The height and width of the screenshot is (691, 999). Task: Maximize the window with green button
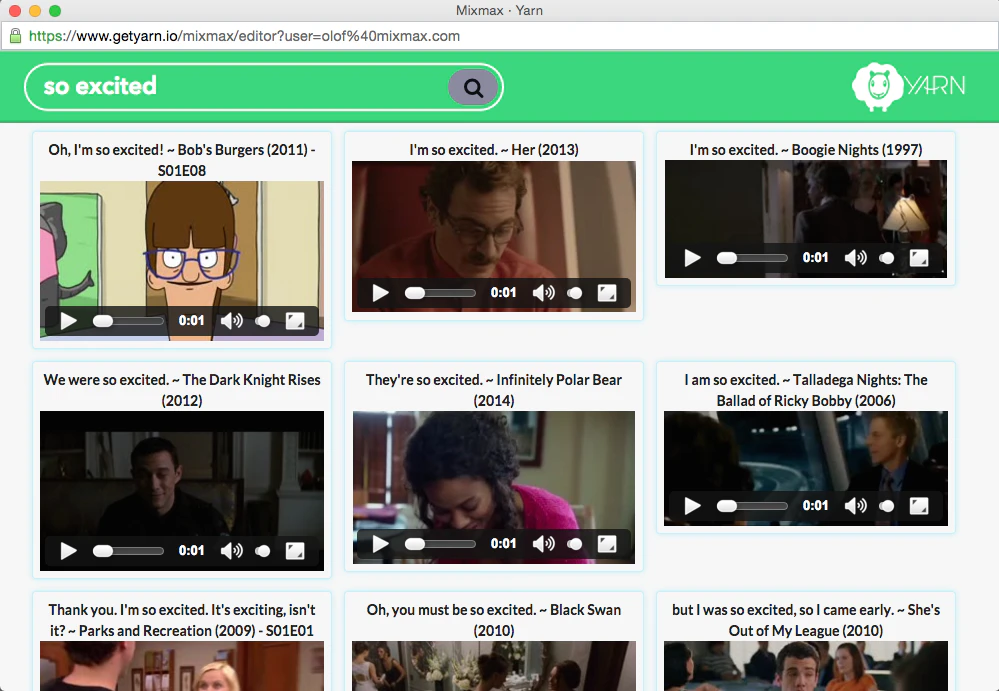[55, 11]
